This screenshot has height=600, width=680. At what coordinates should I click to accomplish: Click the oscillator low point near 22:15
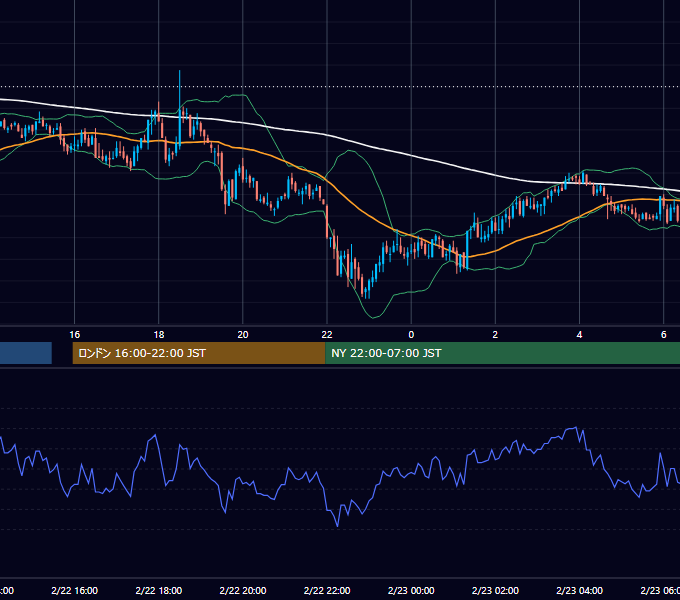pyautogui.click(x=337, y=525)
